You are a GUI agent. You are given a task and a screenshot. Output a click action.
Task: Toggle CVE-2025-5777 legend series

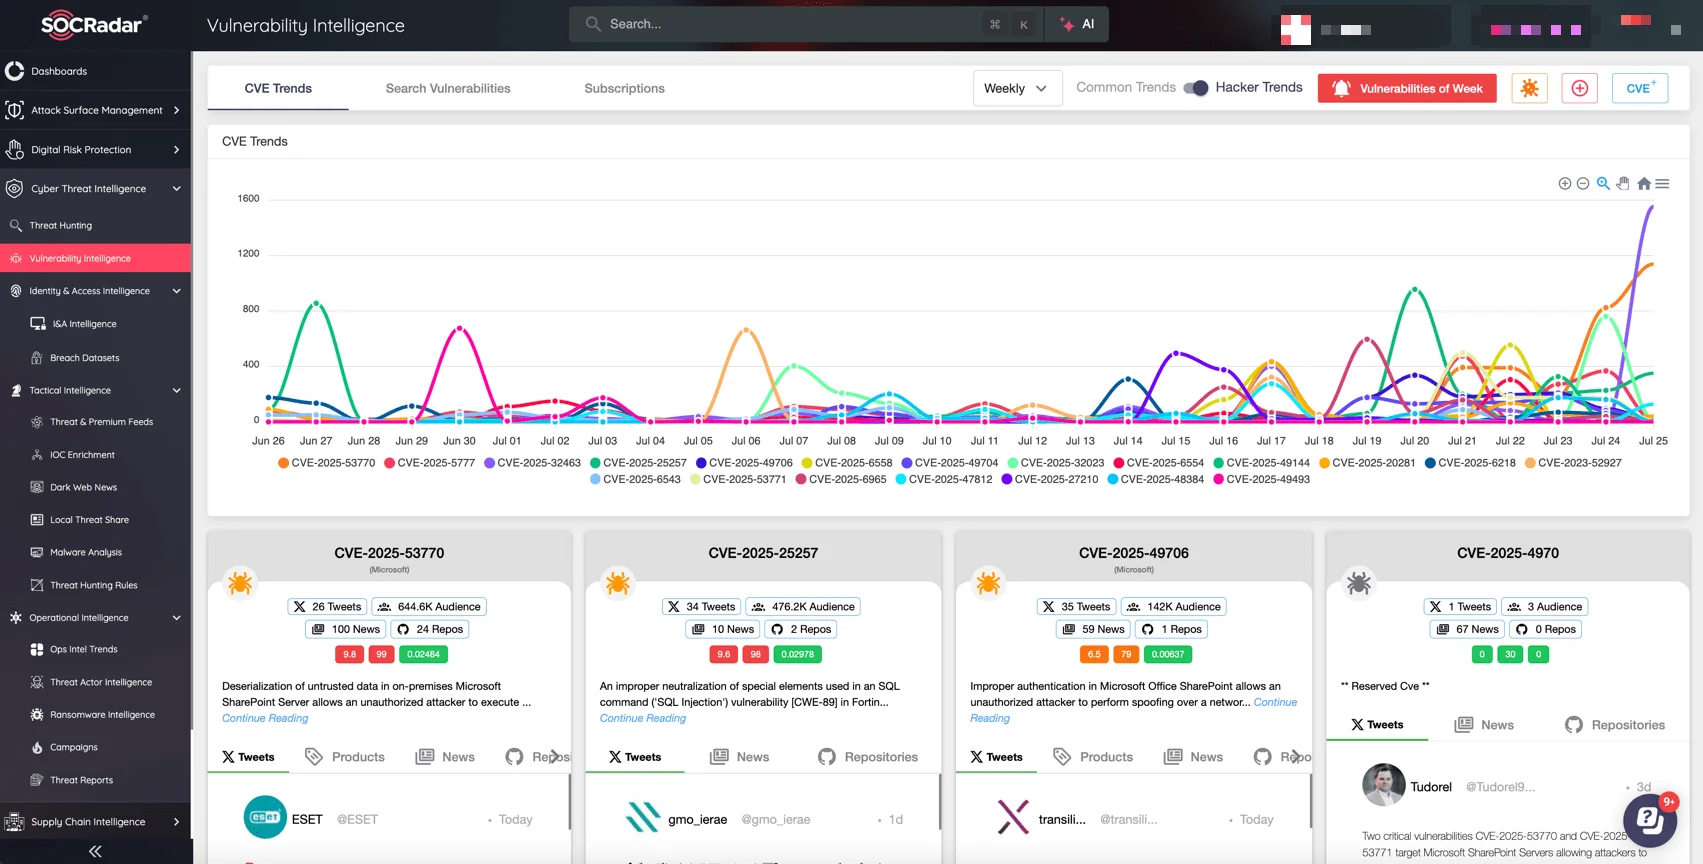(430, 463)
